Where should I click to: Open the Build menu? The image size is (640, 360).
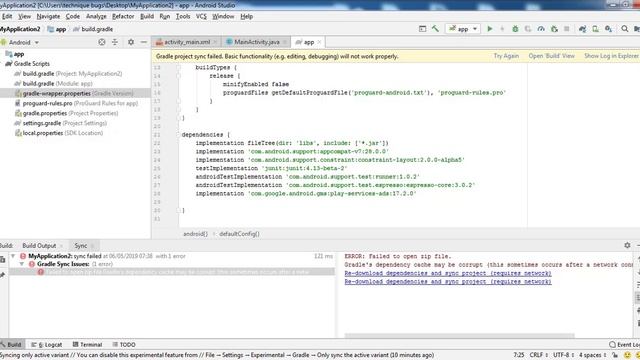point(147,16)
